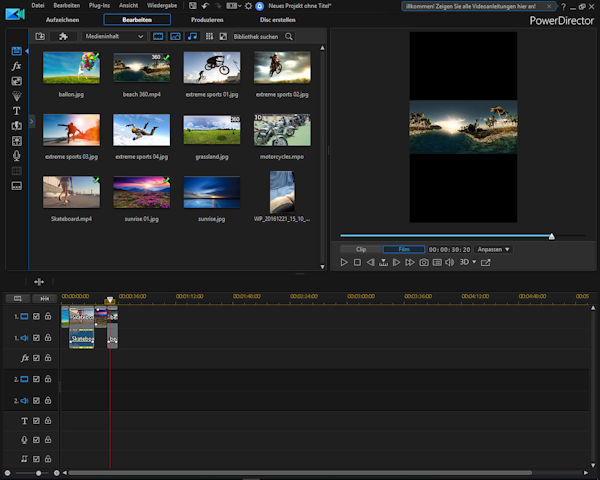Click the Stop button in preview
Image resolution: width=600 pixels, height=480 pixels.
[357, 262]
